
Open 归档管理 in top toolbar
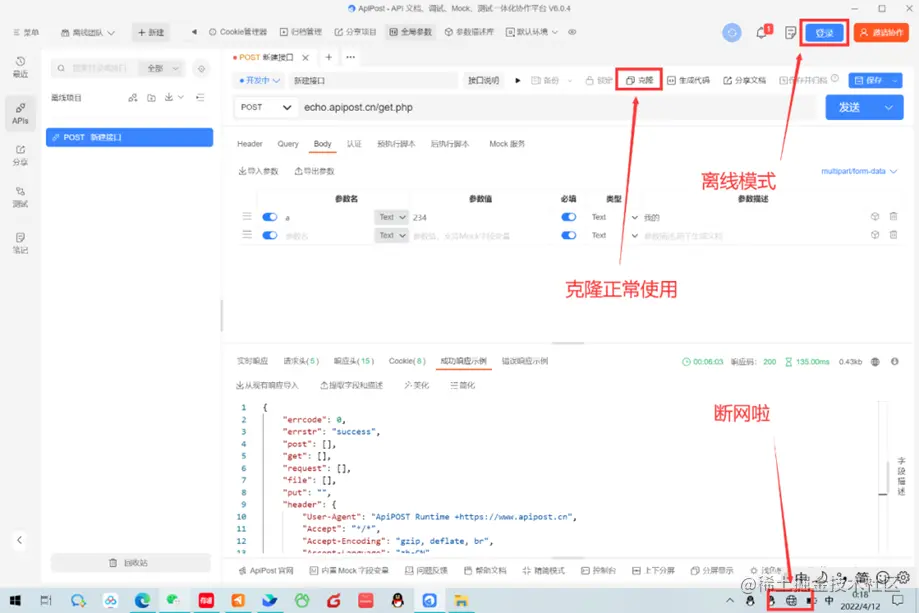301,32
